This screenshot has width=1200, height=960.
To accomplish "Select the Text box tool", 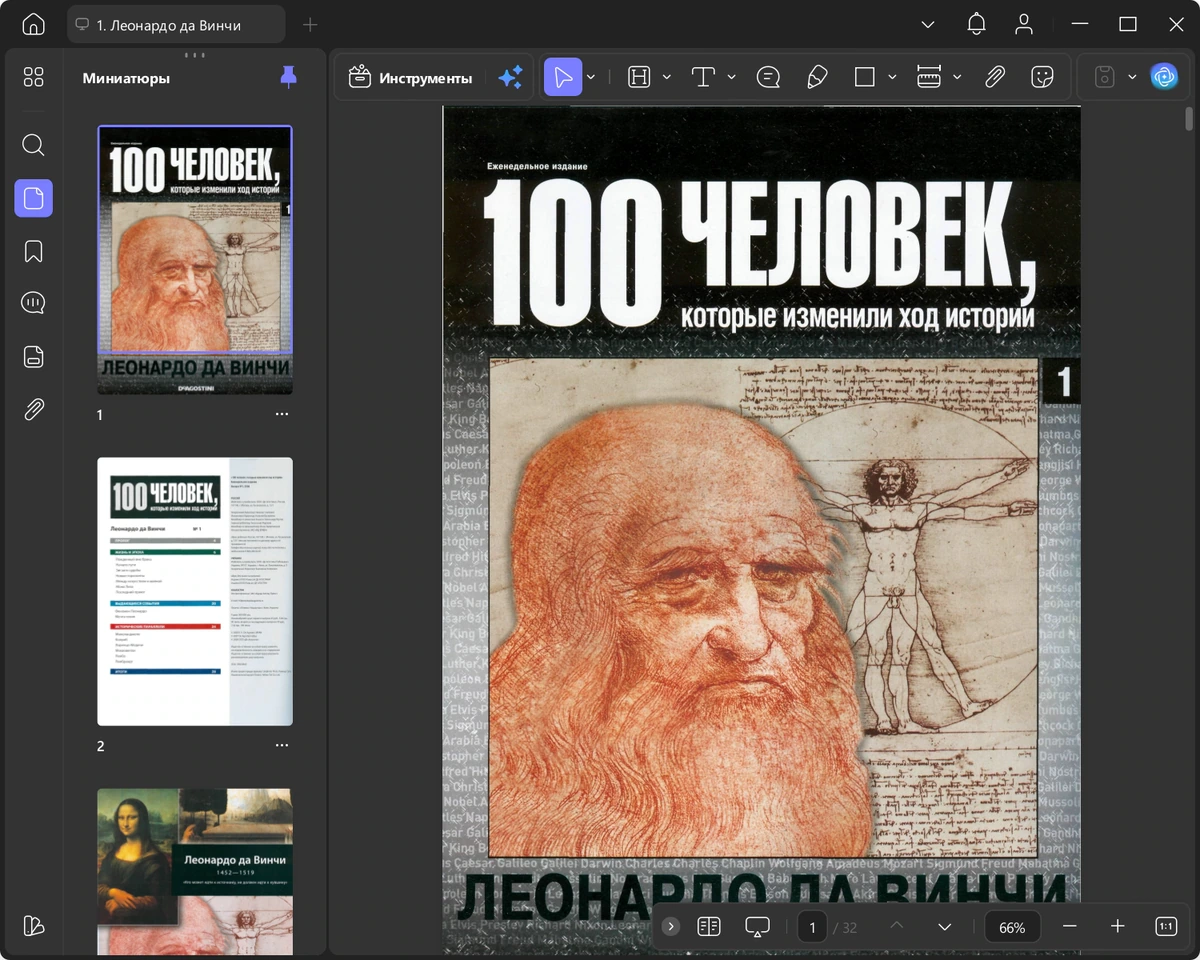I will coord(703,77).
